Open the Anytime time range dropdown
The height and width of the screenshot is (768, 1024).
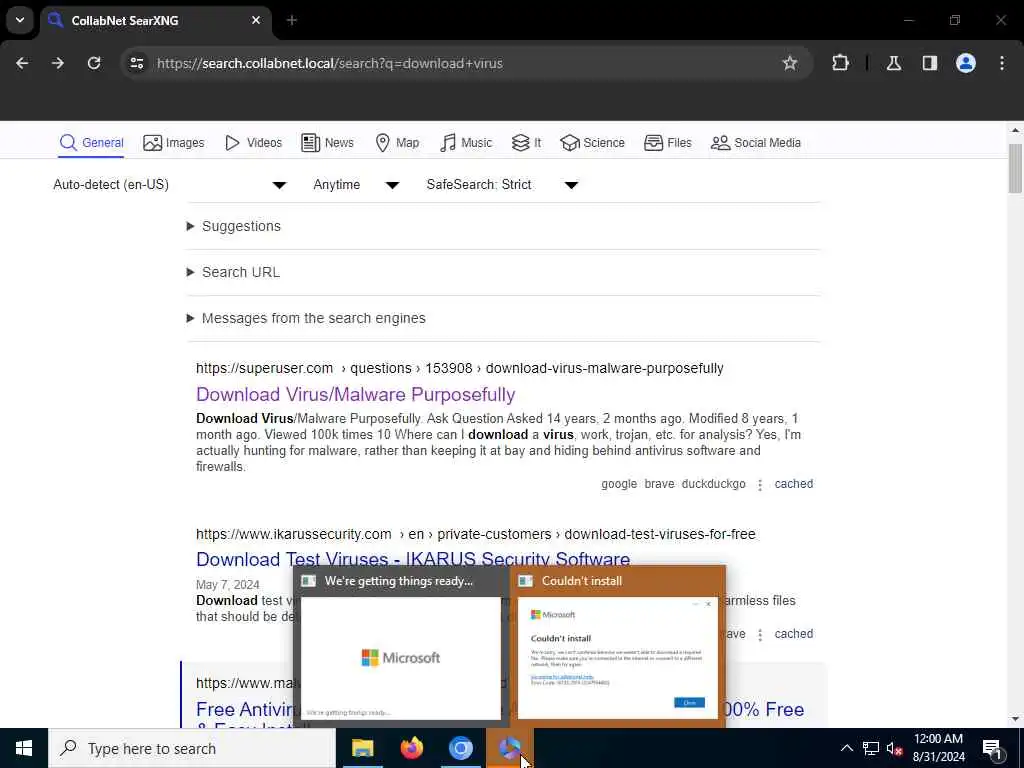(356, 185)
